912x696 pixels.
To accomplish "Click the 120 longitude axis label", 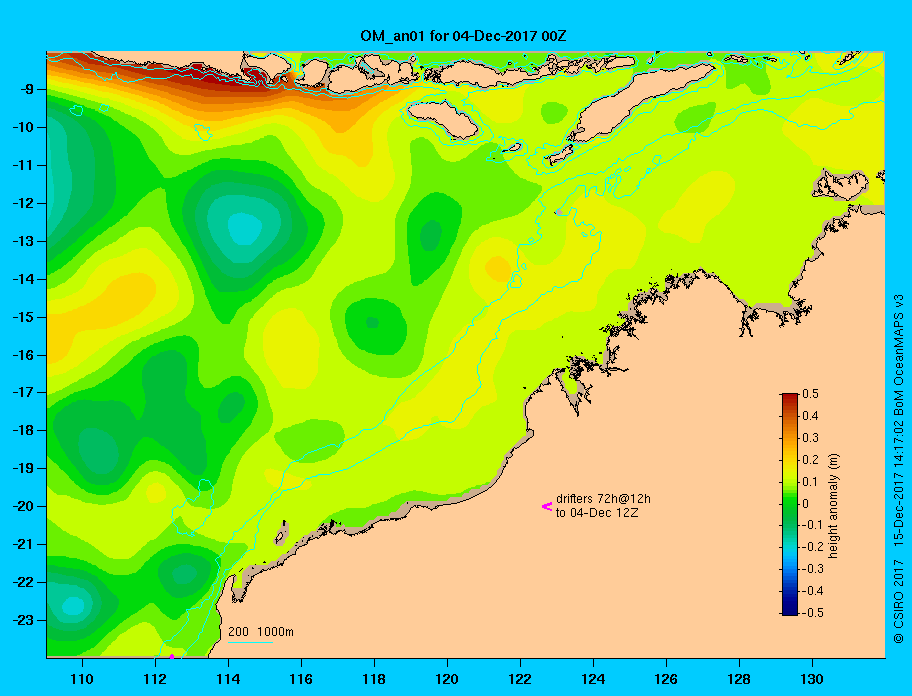I will point(447,679).
